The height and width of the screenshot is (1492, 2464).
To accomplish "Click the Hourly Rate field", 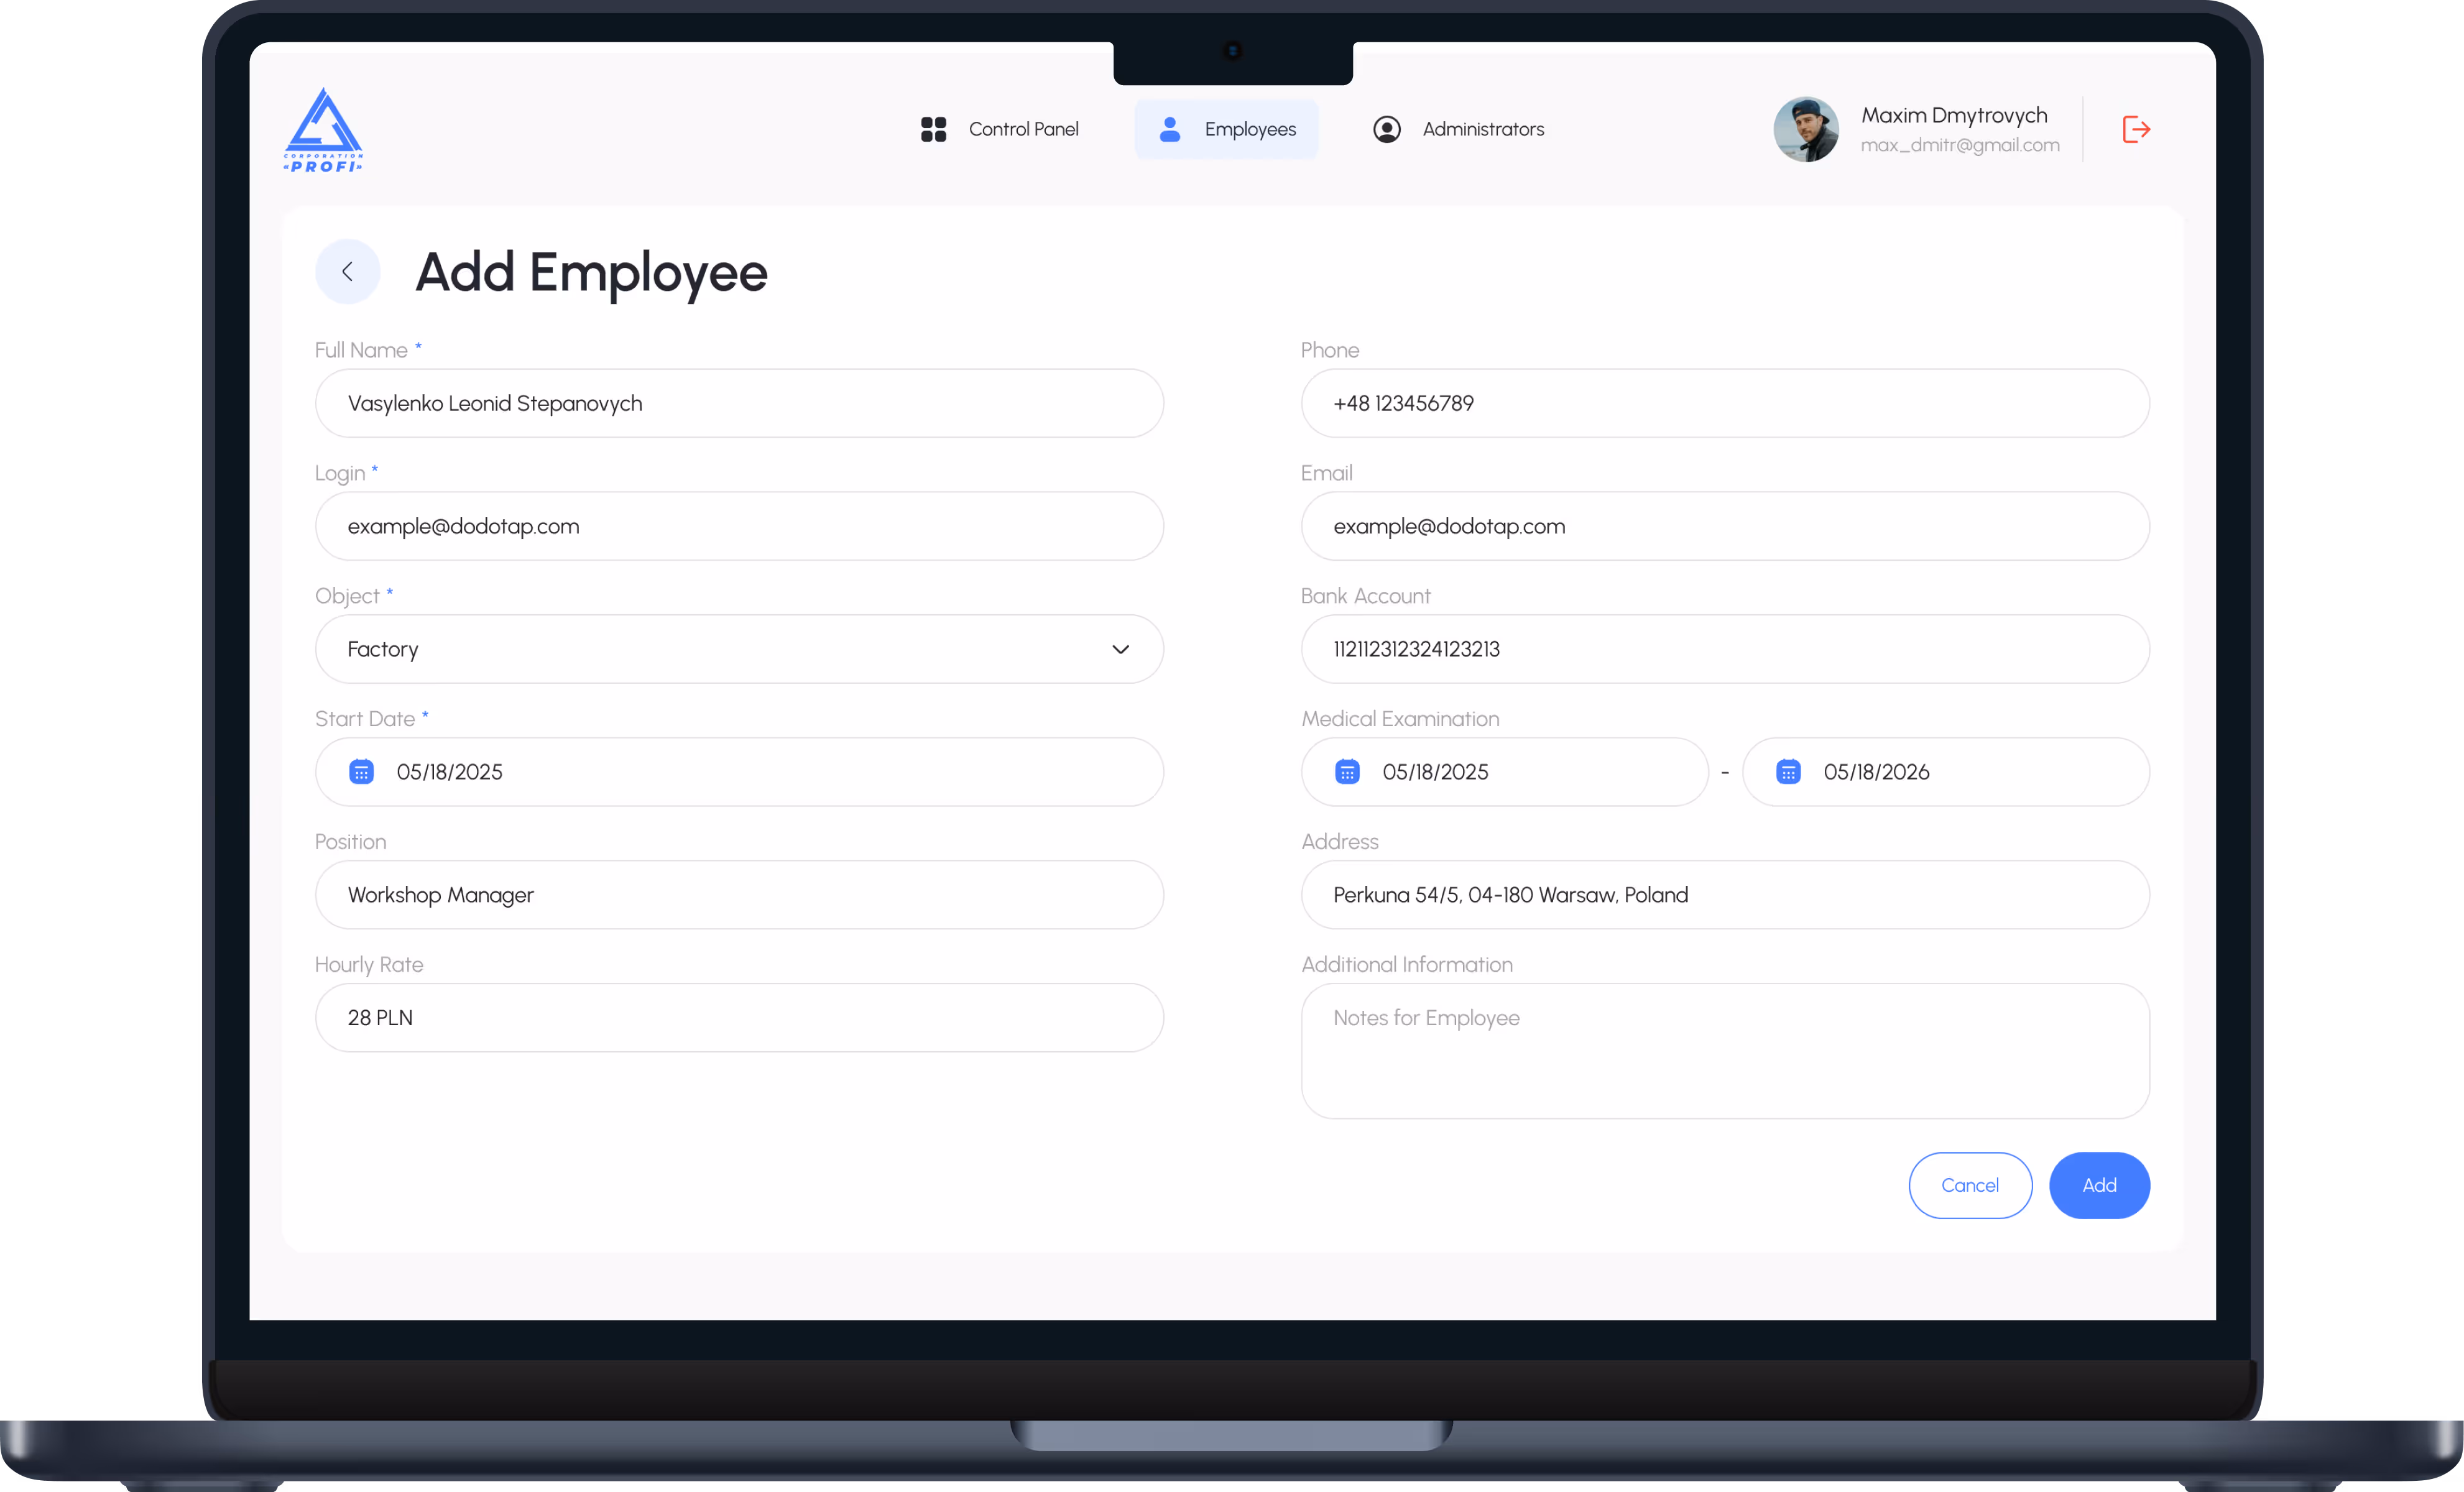I will (739, 1017).
